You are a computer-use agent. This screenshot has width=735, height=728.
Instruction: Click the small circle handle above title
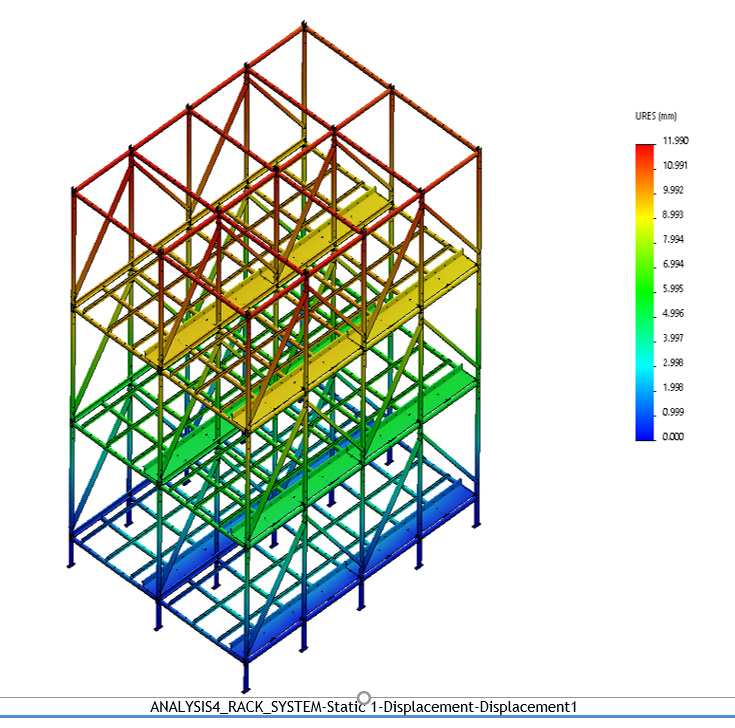click(x=364, y=697)
